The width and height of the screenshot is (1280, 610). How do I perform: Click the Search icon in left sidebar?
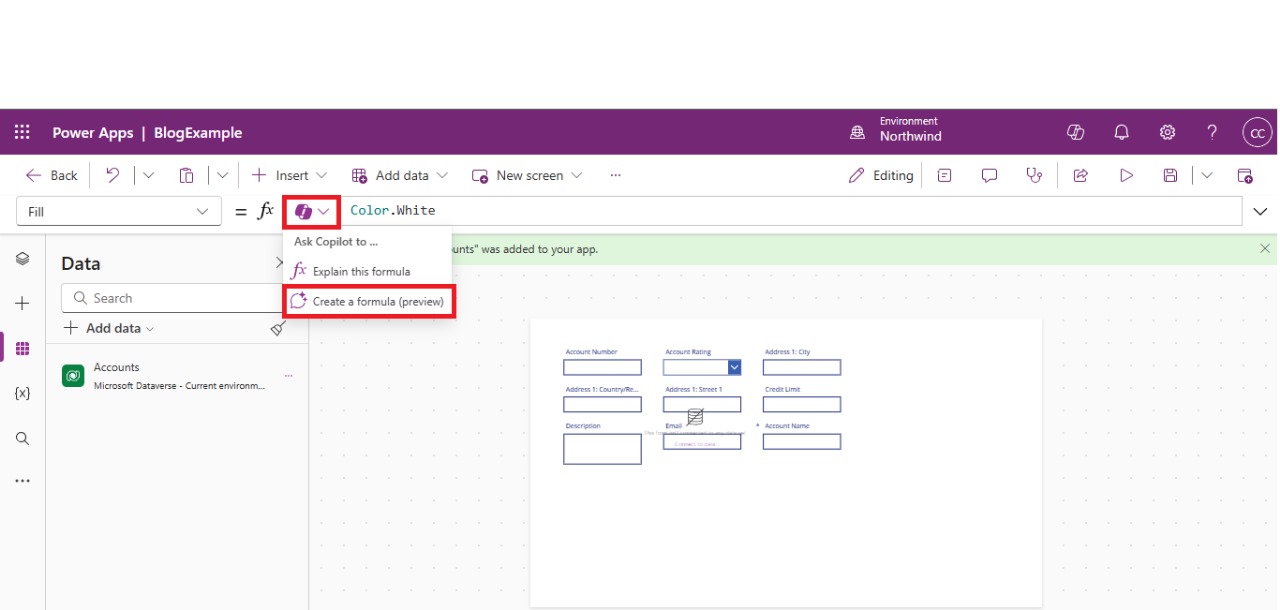(x=22, y=438)
